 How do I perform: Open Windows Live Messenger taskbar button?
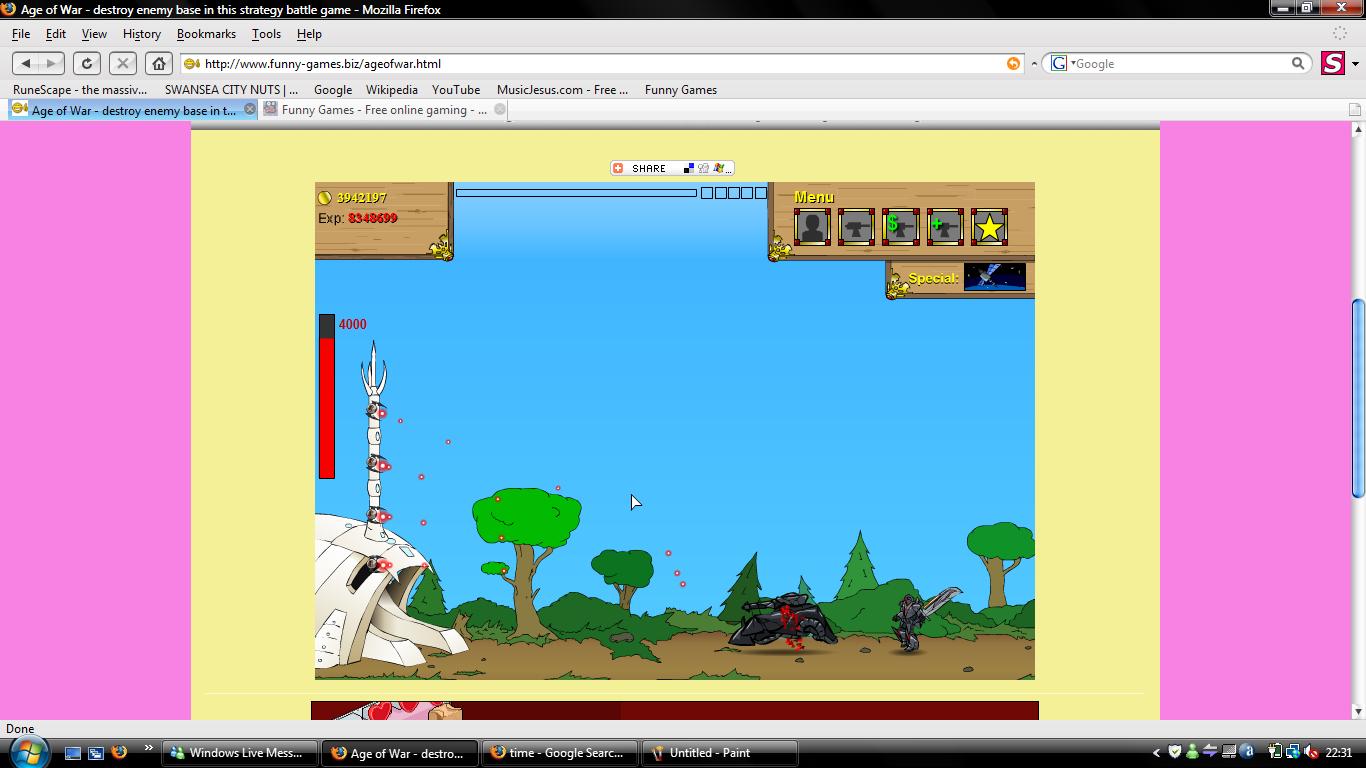tap(240, 753)
